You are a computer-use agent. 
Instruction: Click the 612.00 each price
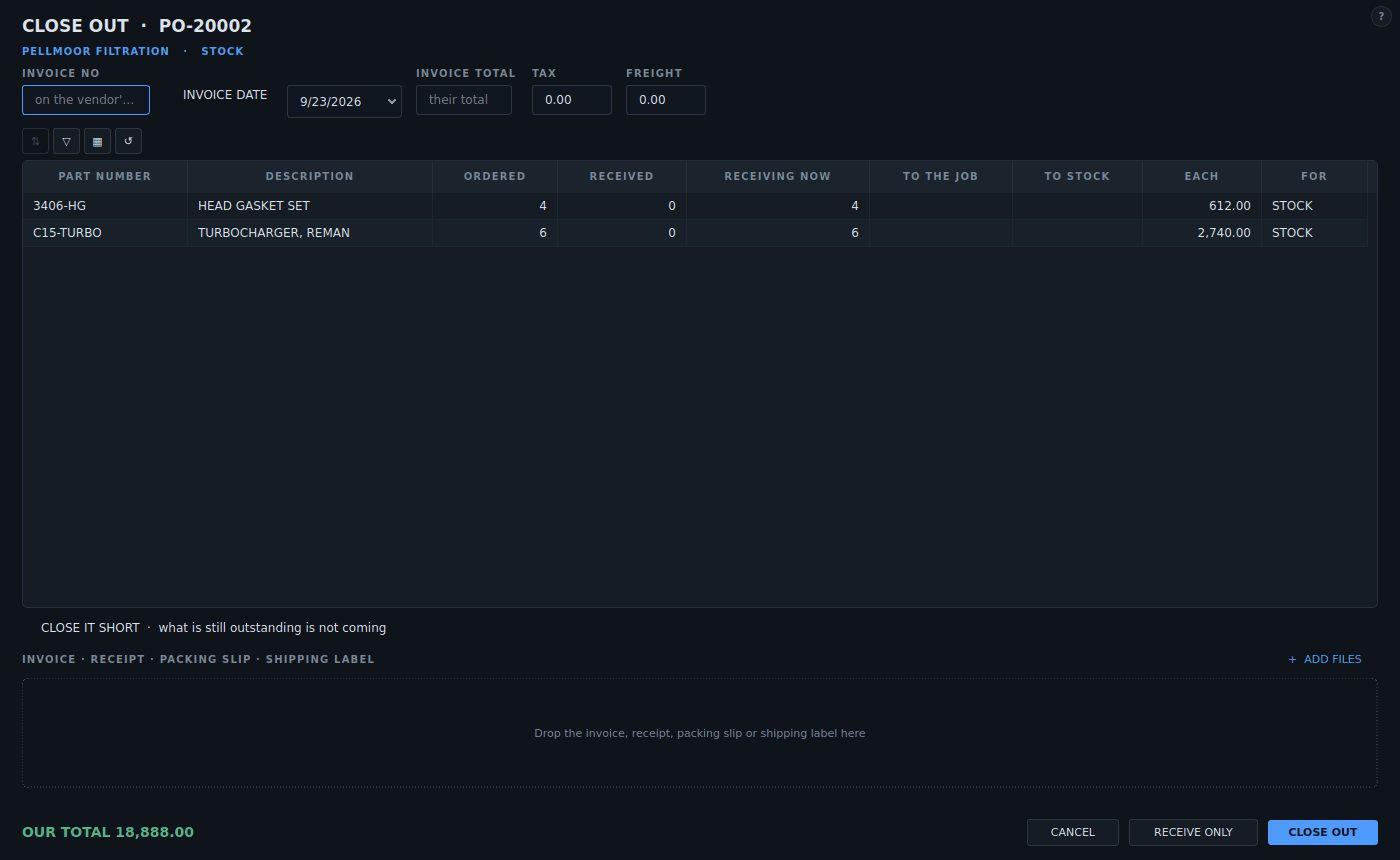coord(1202,206)
